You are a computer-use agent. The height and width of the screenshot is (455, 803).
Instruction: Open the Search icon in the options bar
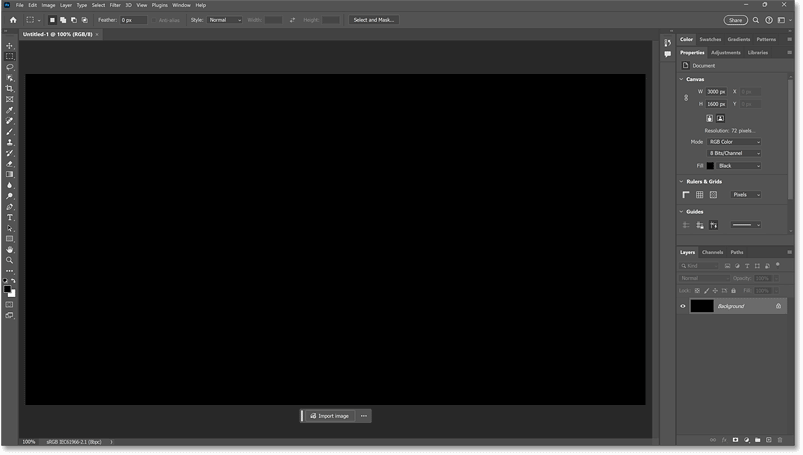tap(755, 20)
